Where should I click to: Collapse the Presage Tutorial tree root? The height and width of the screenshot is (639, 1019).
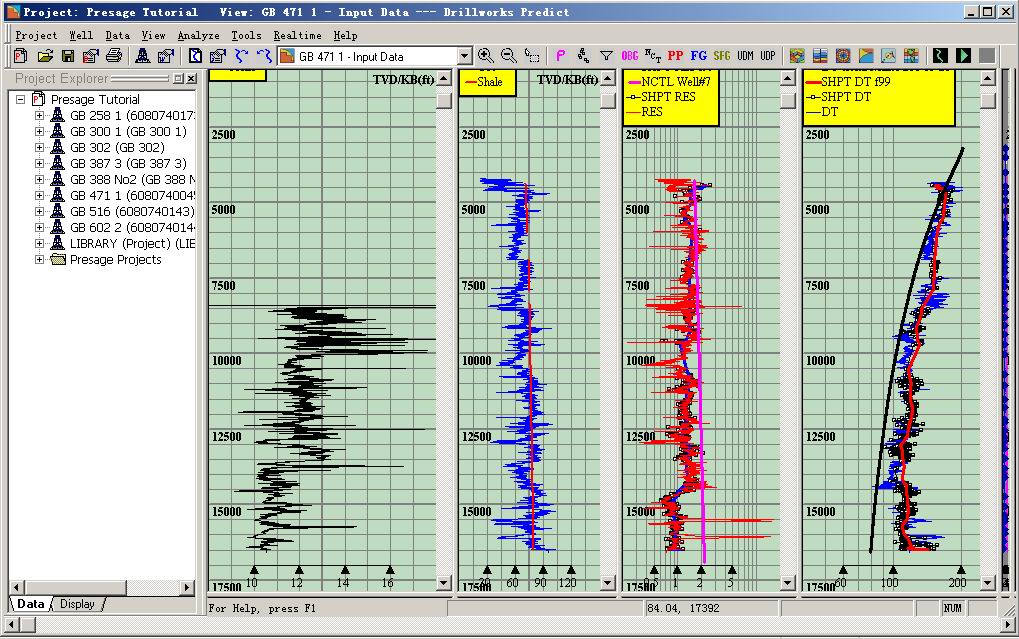[x=21, y=99]
